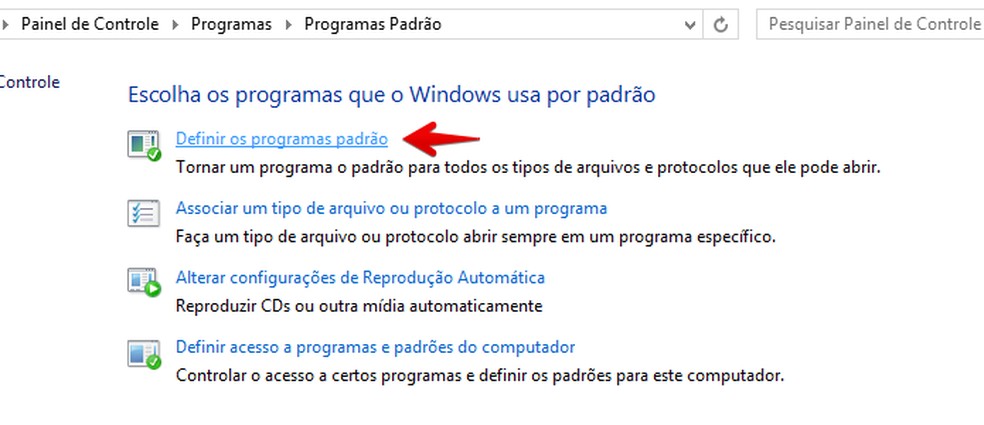Click the Controle link in left sidebar
This screenshot has width=984, height=425.
pyautogui.click(x=29, y=82)
